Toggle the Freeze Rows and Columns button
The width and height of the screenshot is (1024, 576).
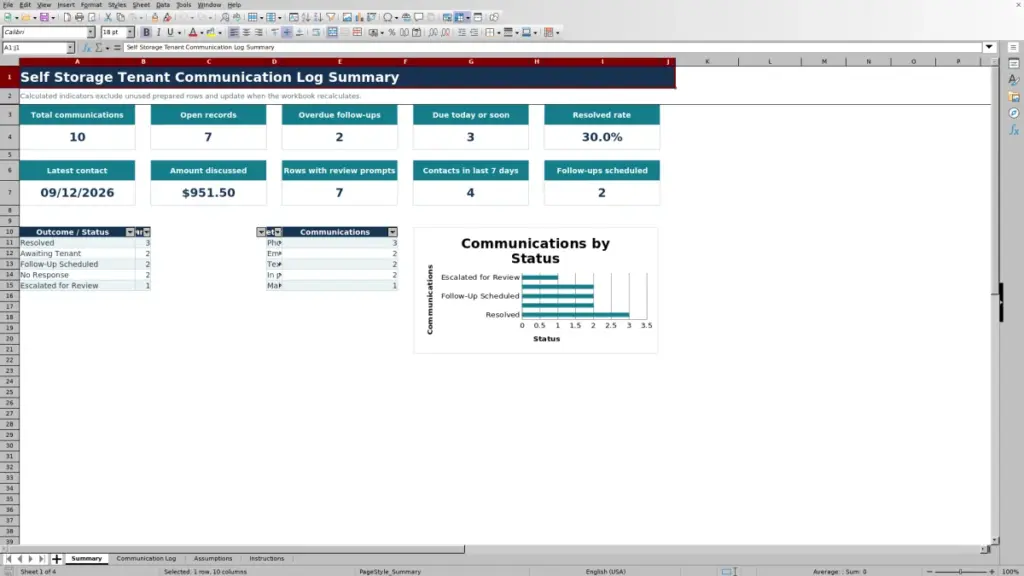pyautogui.click(x=459, y=17)
